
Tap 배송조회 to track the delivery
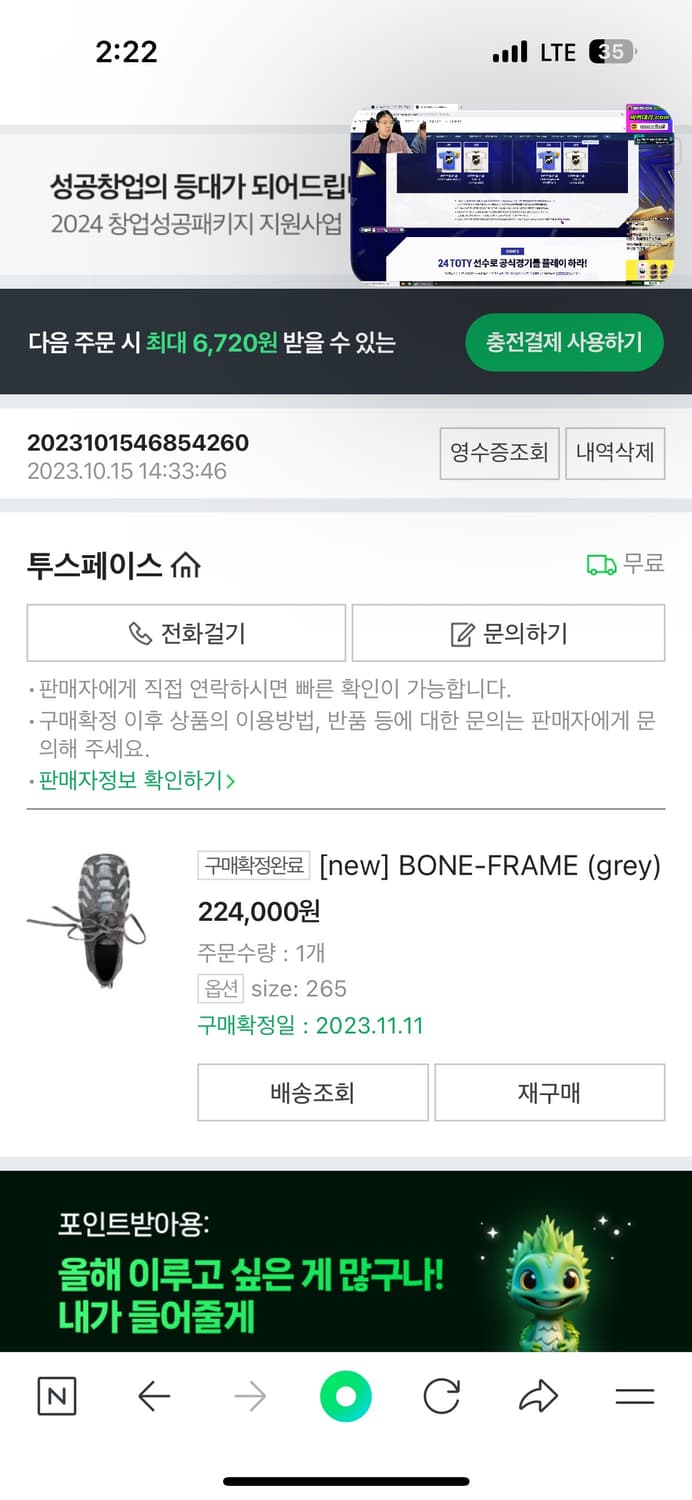312,1092
